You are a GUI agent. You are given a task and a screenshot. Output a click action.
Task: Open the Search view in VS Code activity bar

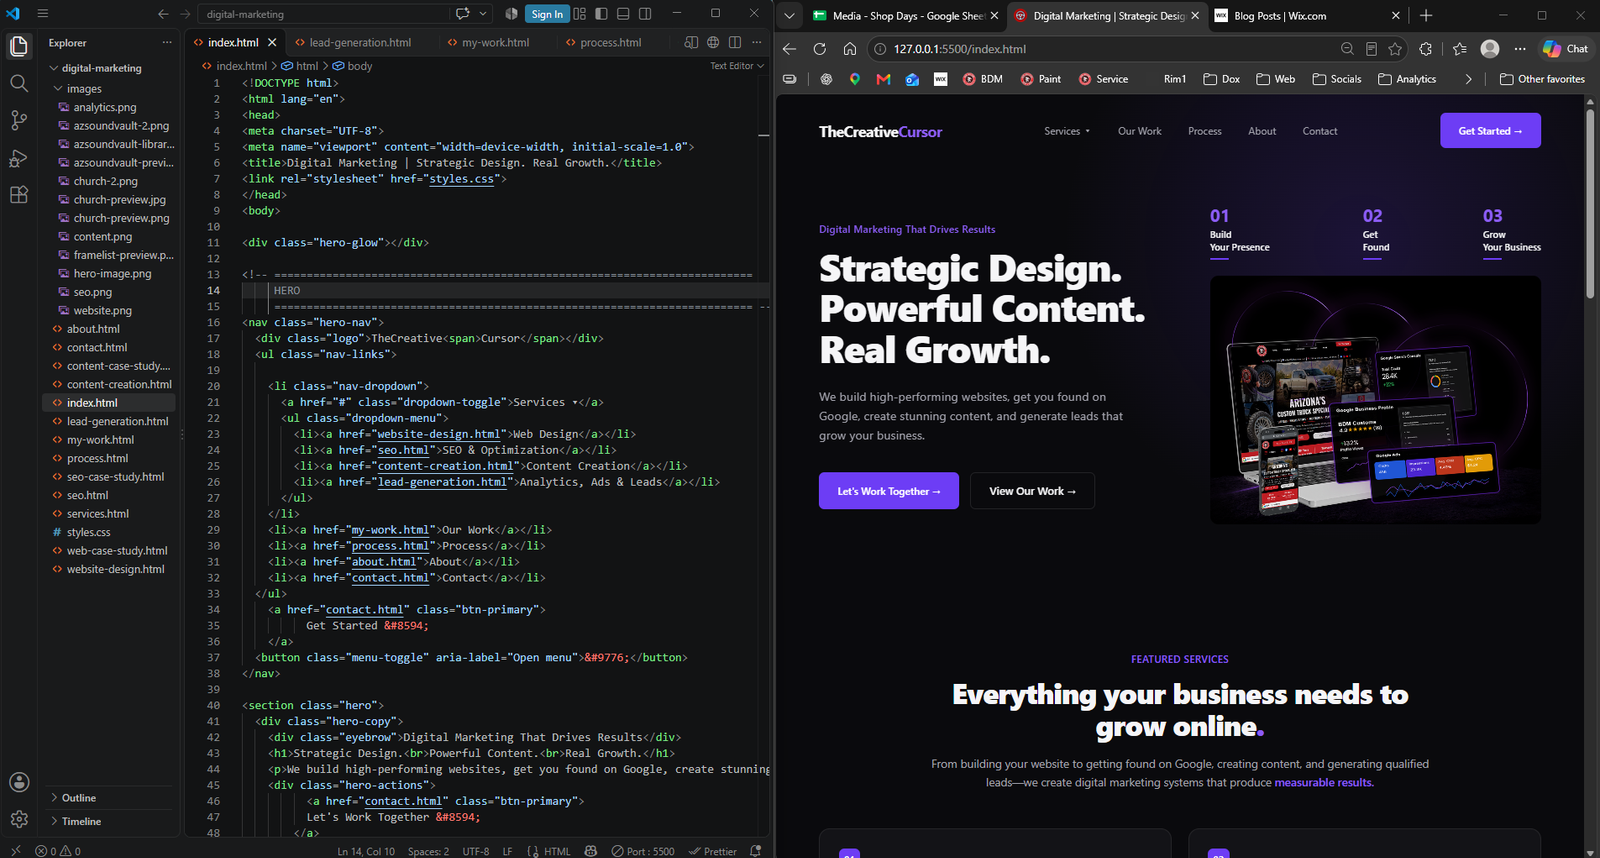tap(18, 83)
